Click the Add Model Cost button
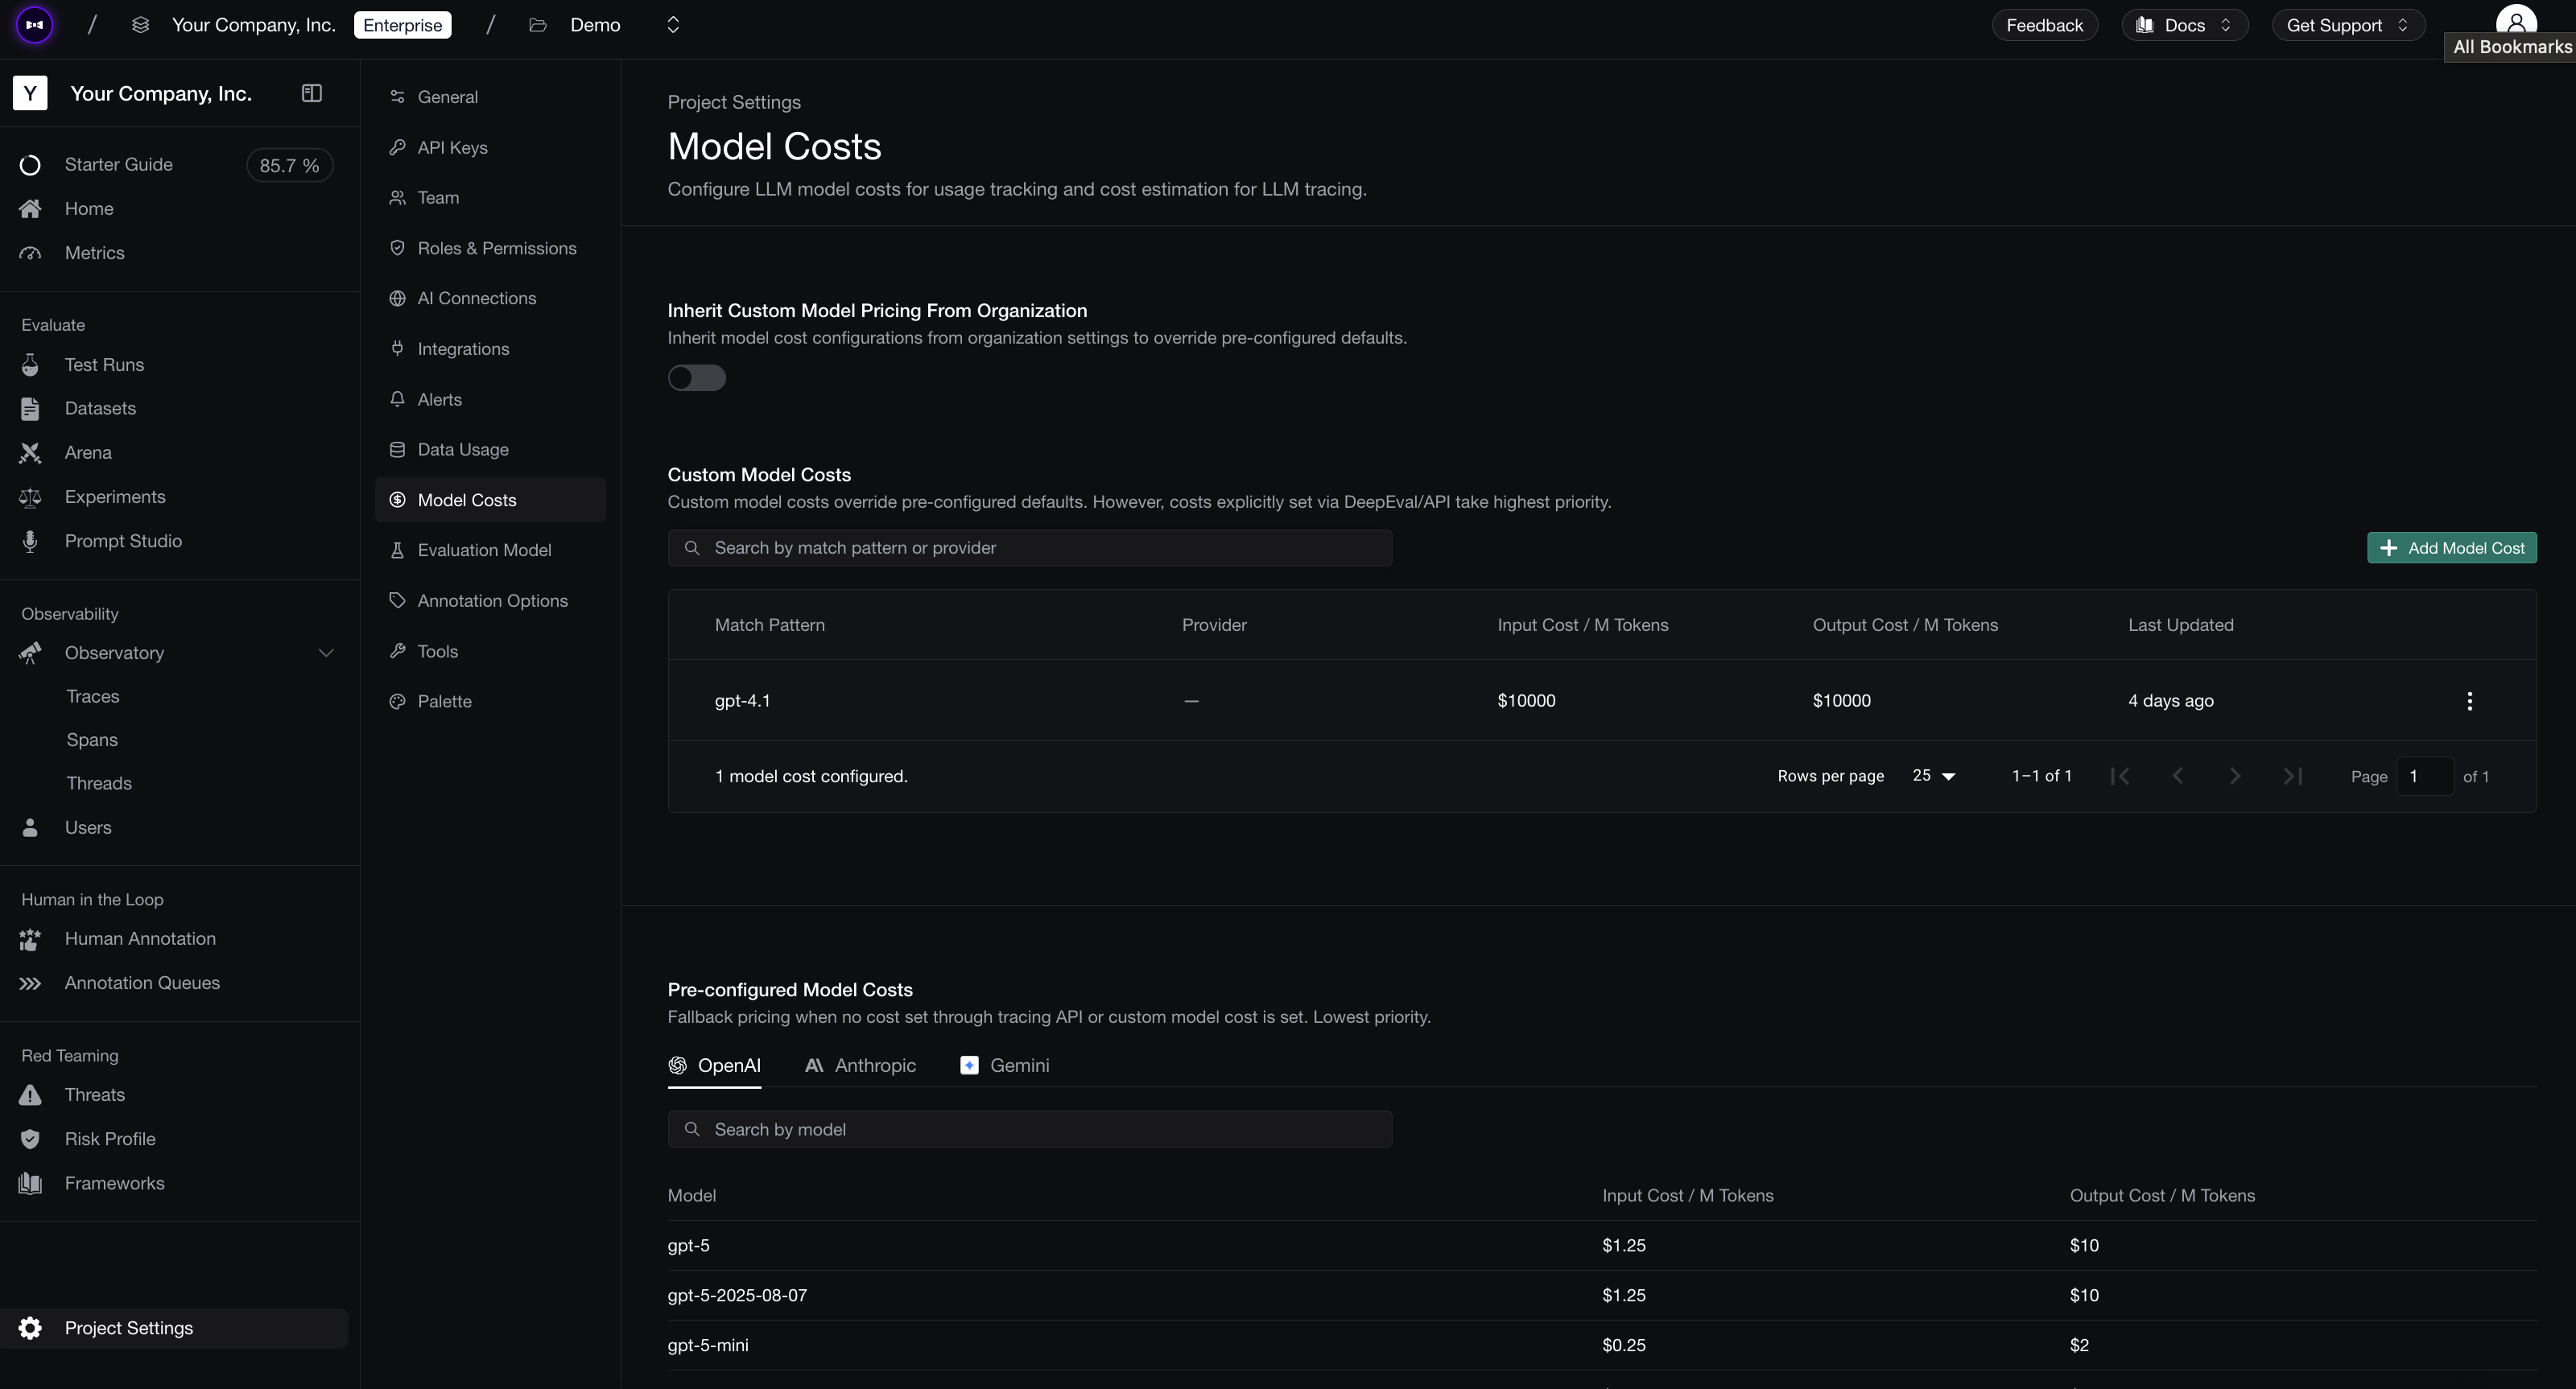Image resolution: width=2576 pixels, height=1389 pixels. point(2451,548)
